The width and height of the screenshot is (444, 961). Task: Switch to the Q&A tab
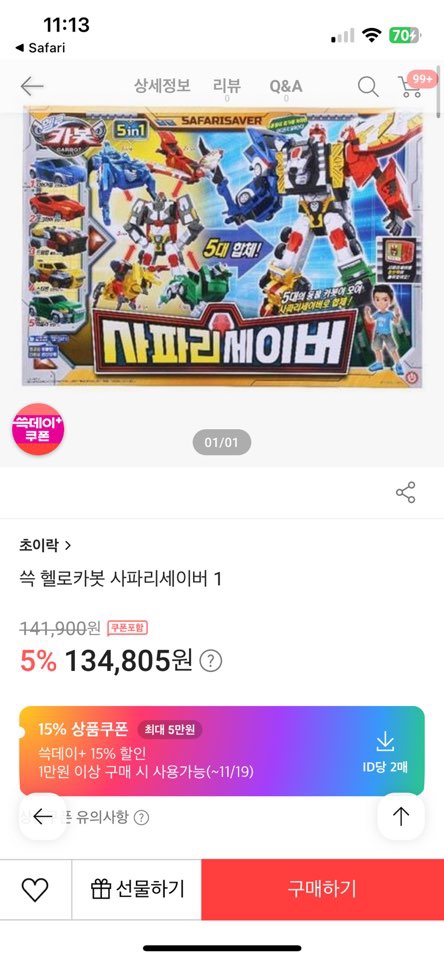(286, 86)
